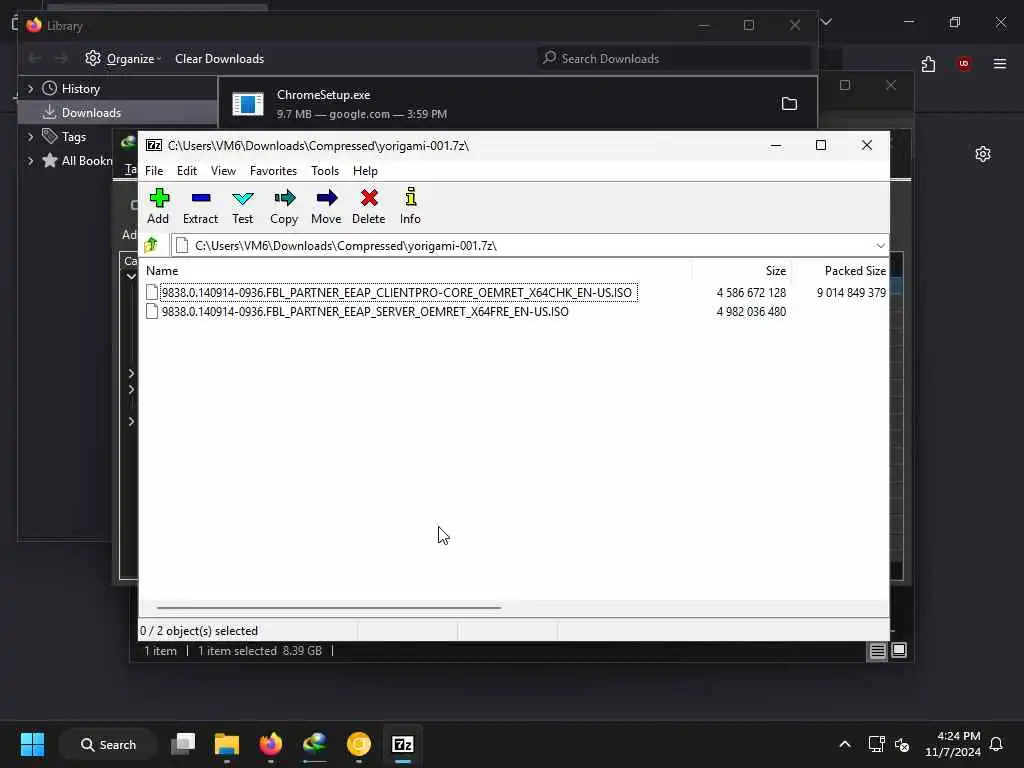The width and height of the screenshot is (1024, 768).
Task: Open the Tools menu in 7-Zip
Action: tap(325, 170)
